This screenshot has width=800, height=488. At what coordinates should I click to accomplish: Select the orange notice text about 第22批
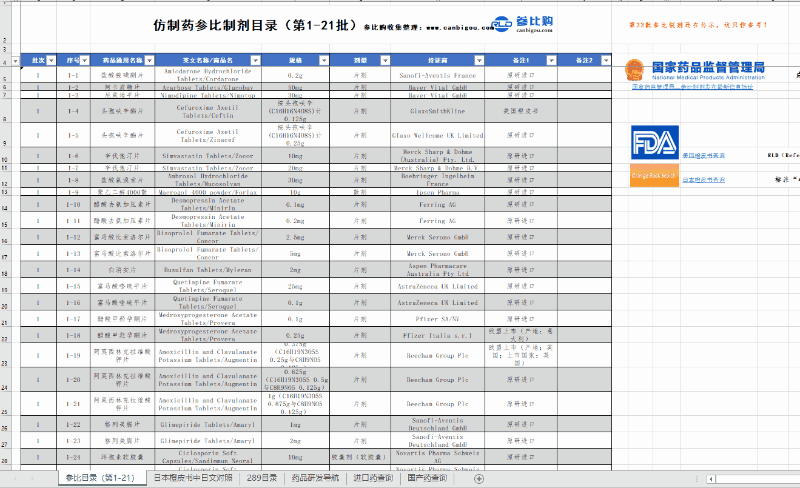point(698,25)
